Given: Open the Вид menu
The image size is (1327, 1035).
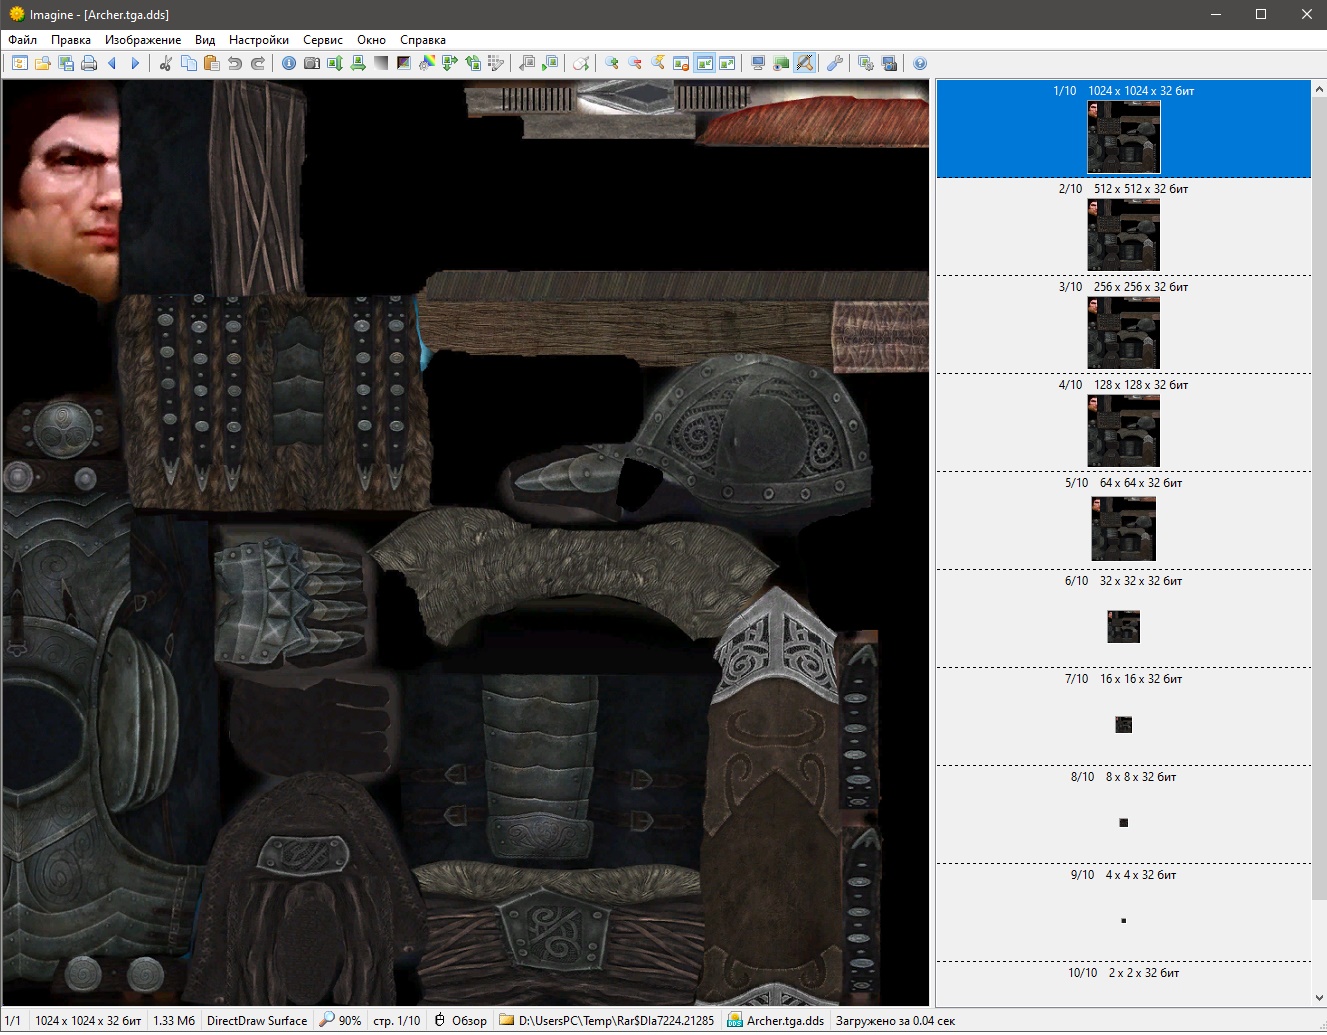Looking at the screenshot, I should click(205, 40).
